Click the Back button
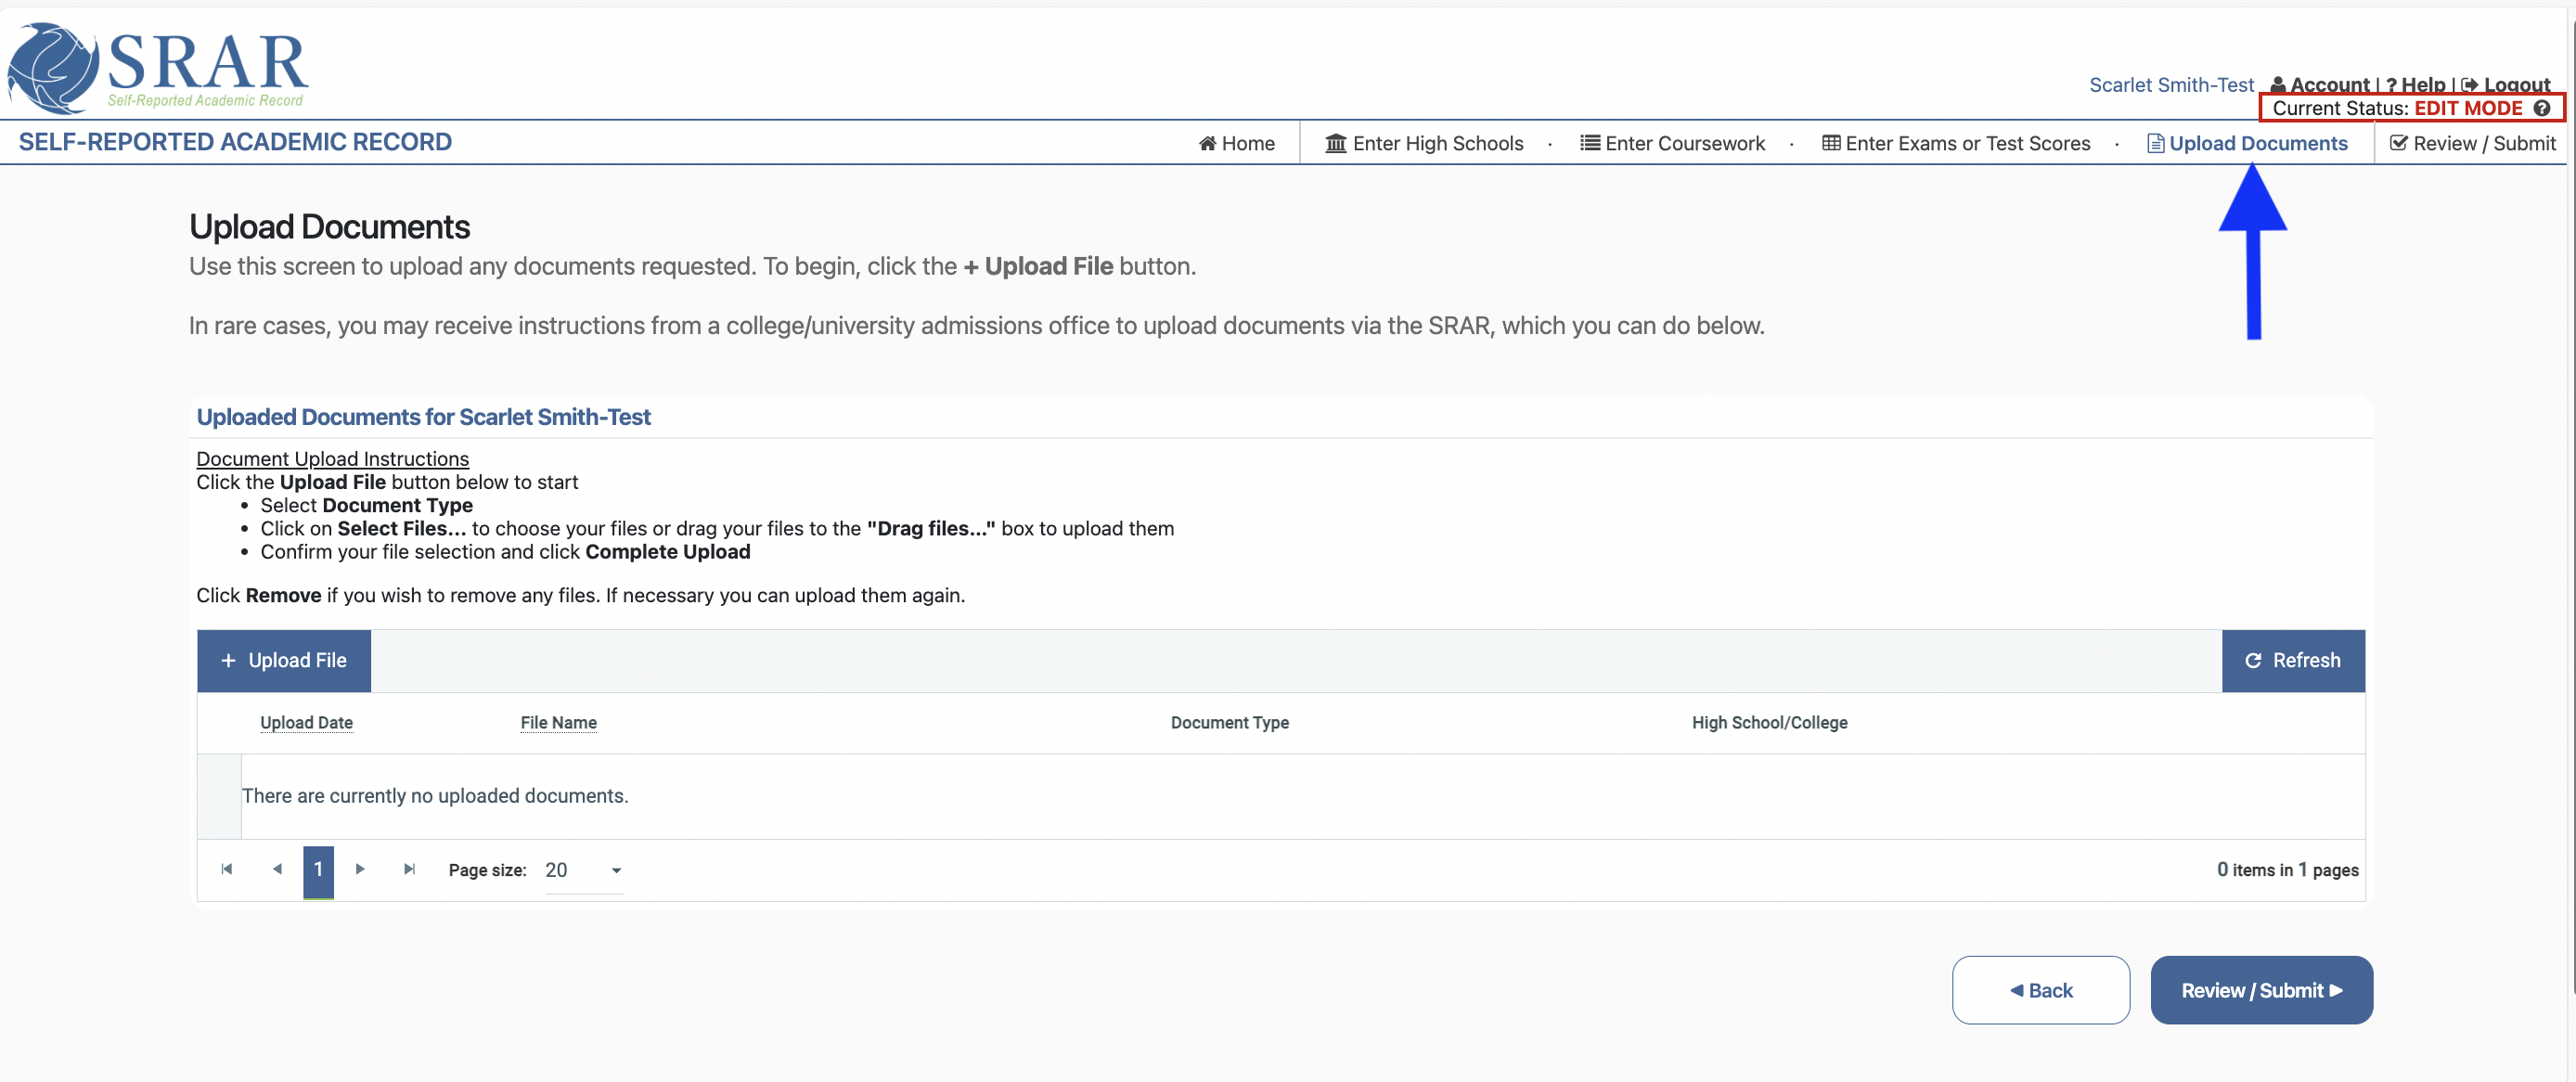The width and height of the screenshot is (2576, 1082). pos(2040,990)
